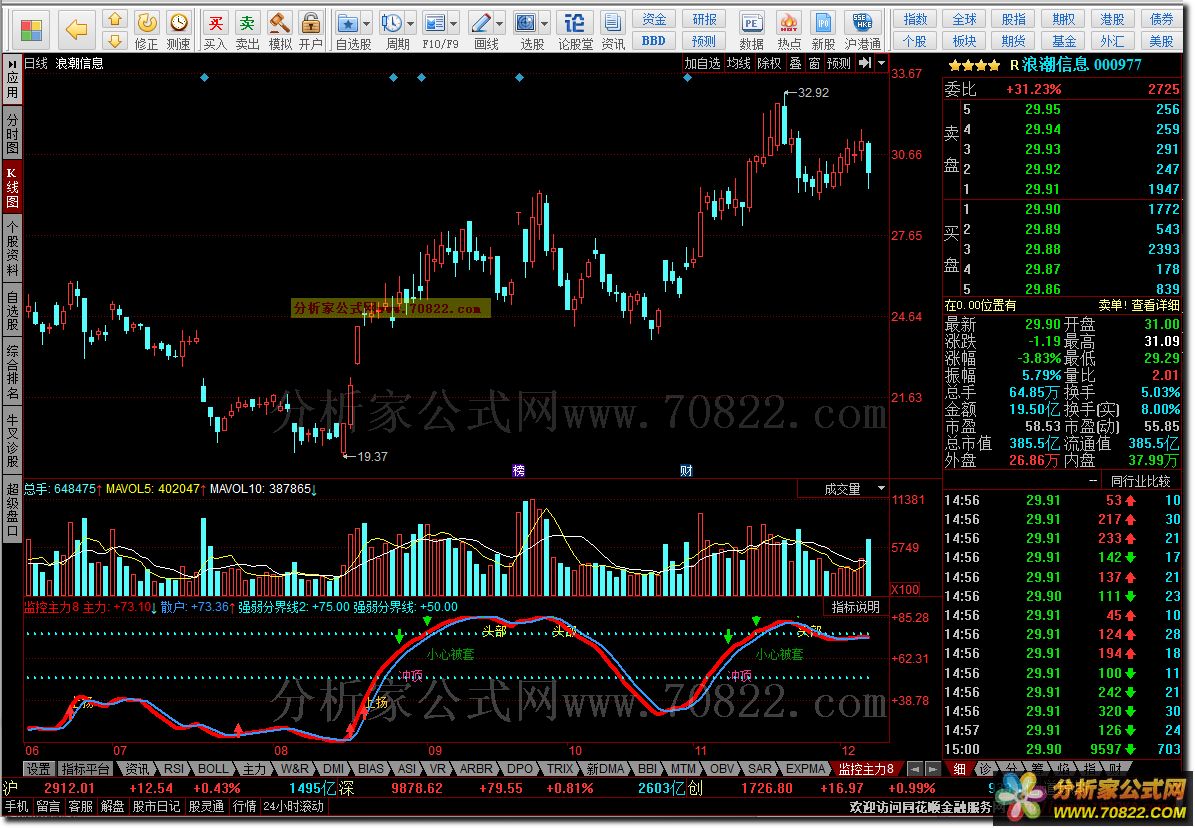
Task: Click the 32.92 high price label
Action: point(813,92)
